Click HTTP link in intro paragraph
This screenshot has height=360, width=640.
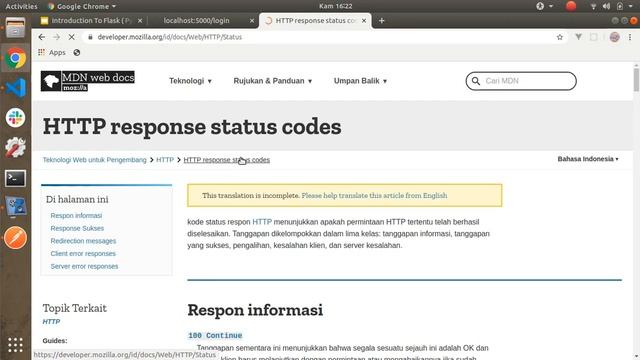point(262,222)
